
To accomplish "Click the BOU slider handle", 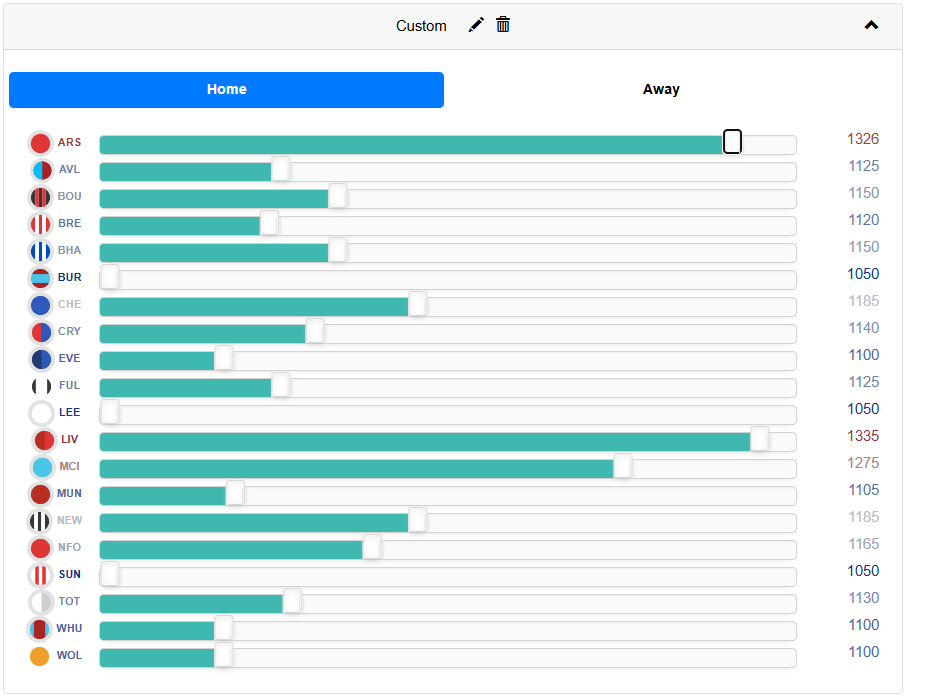I will click(338, 196).
